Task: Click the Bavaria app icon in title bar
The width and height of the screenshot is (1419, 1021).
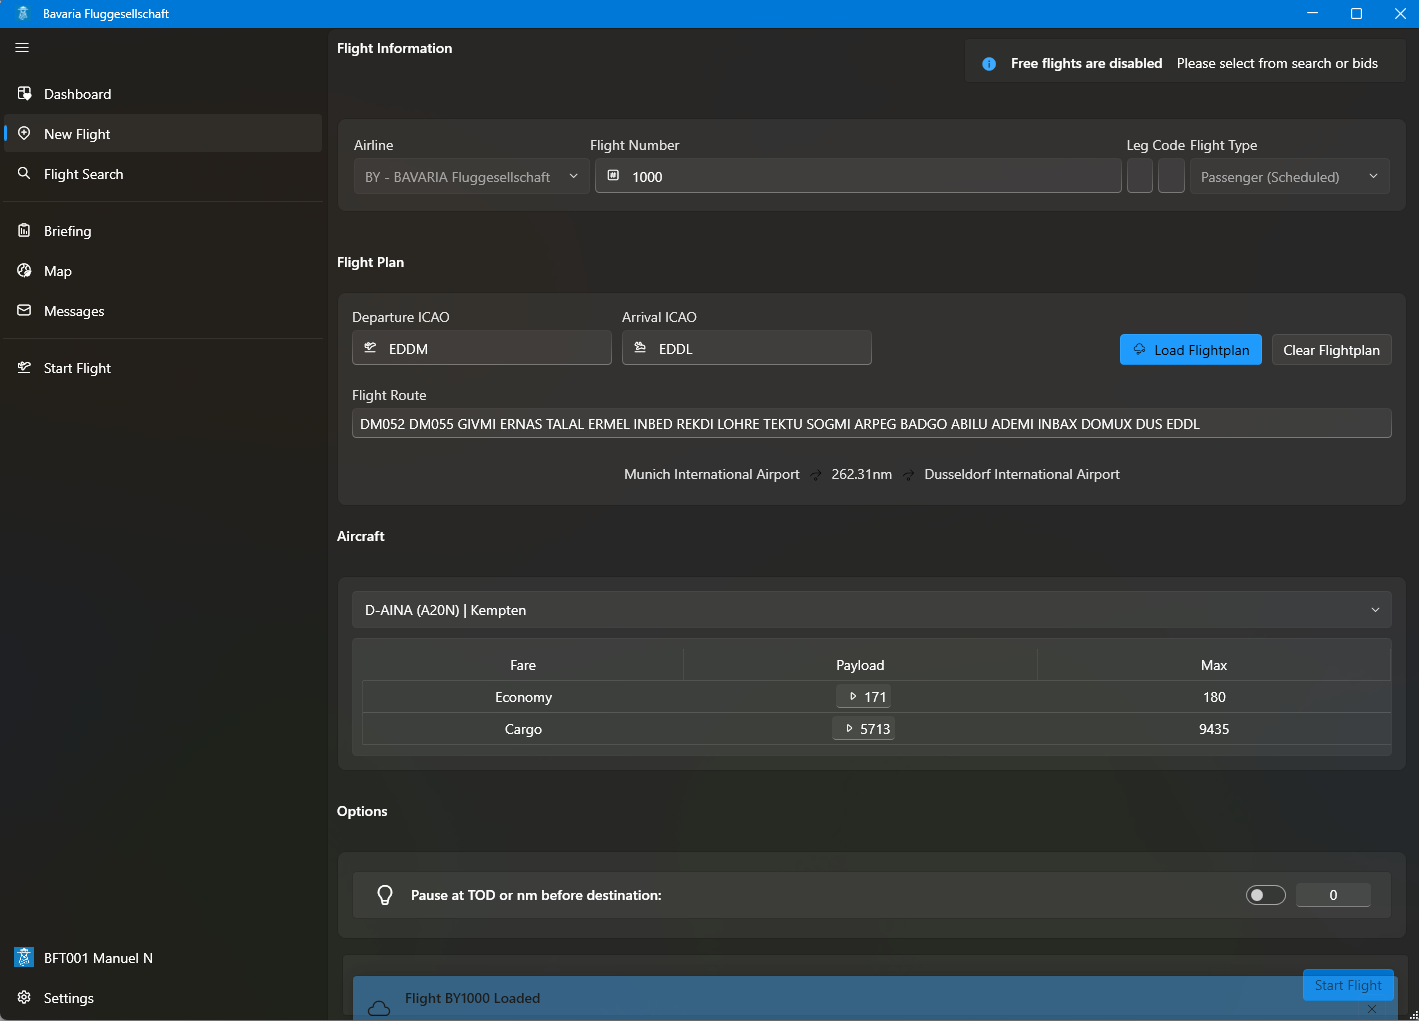Action: coord(24,13)
